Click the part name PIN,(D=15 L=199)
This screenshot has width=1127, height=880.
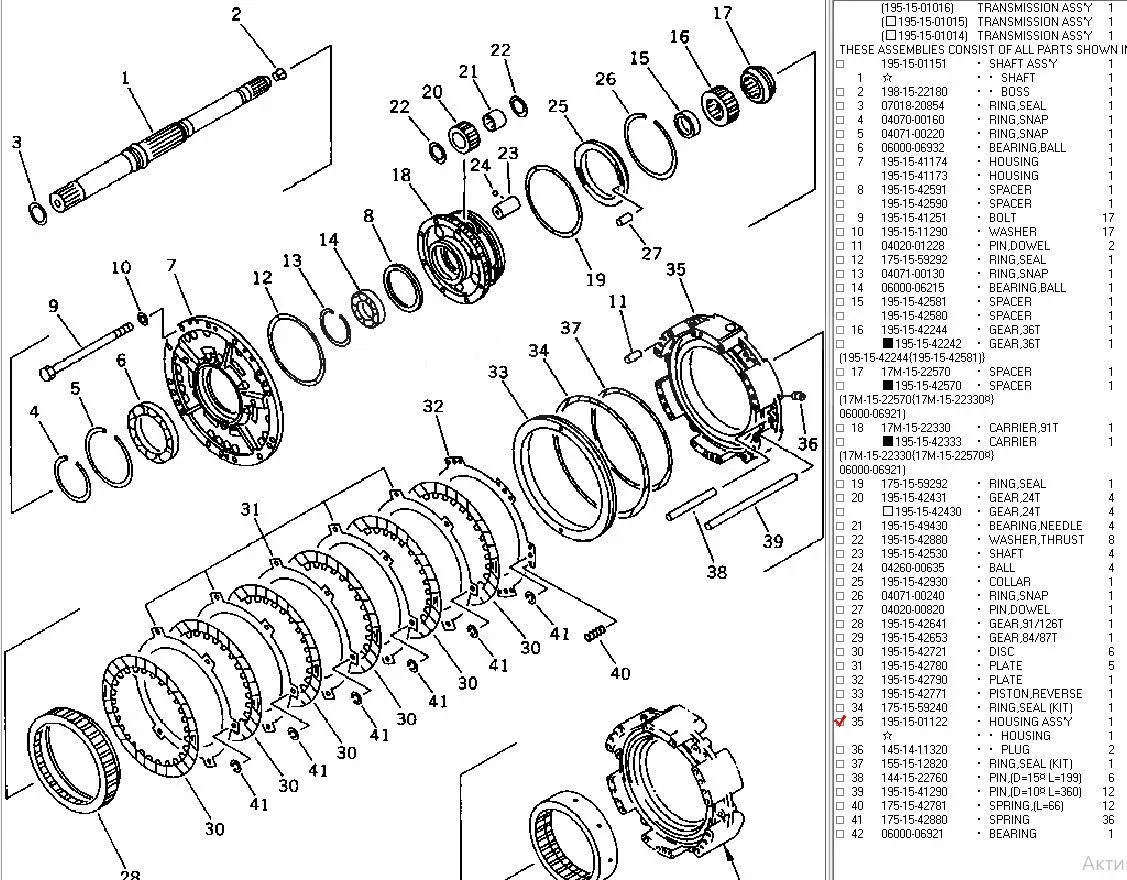(1035, 778)
